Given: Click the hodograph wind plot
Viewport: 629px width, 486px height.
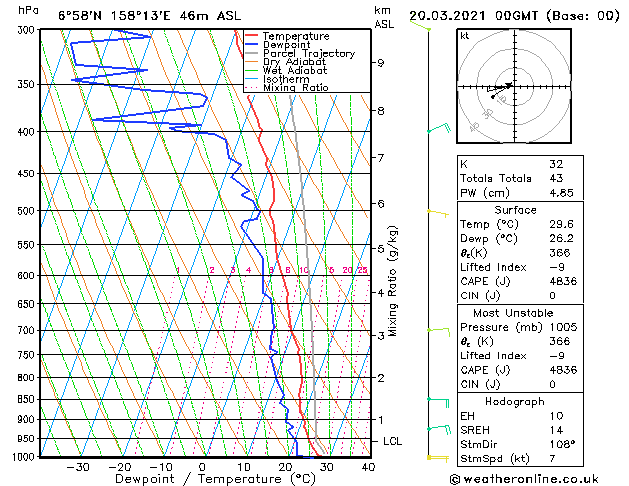Looking at the screenshot, I should pyautogui.click(x=514, y=86).
